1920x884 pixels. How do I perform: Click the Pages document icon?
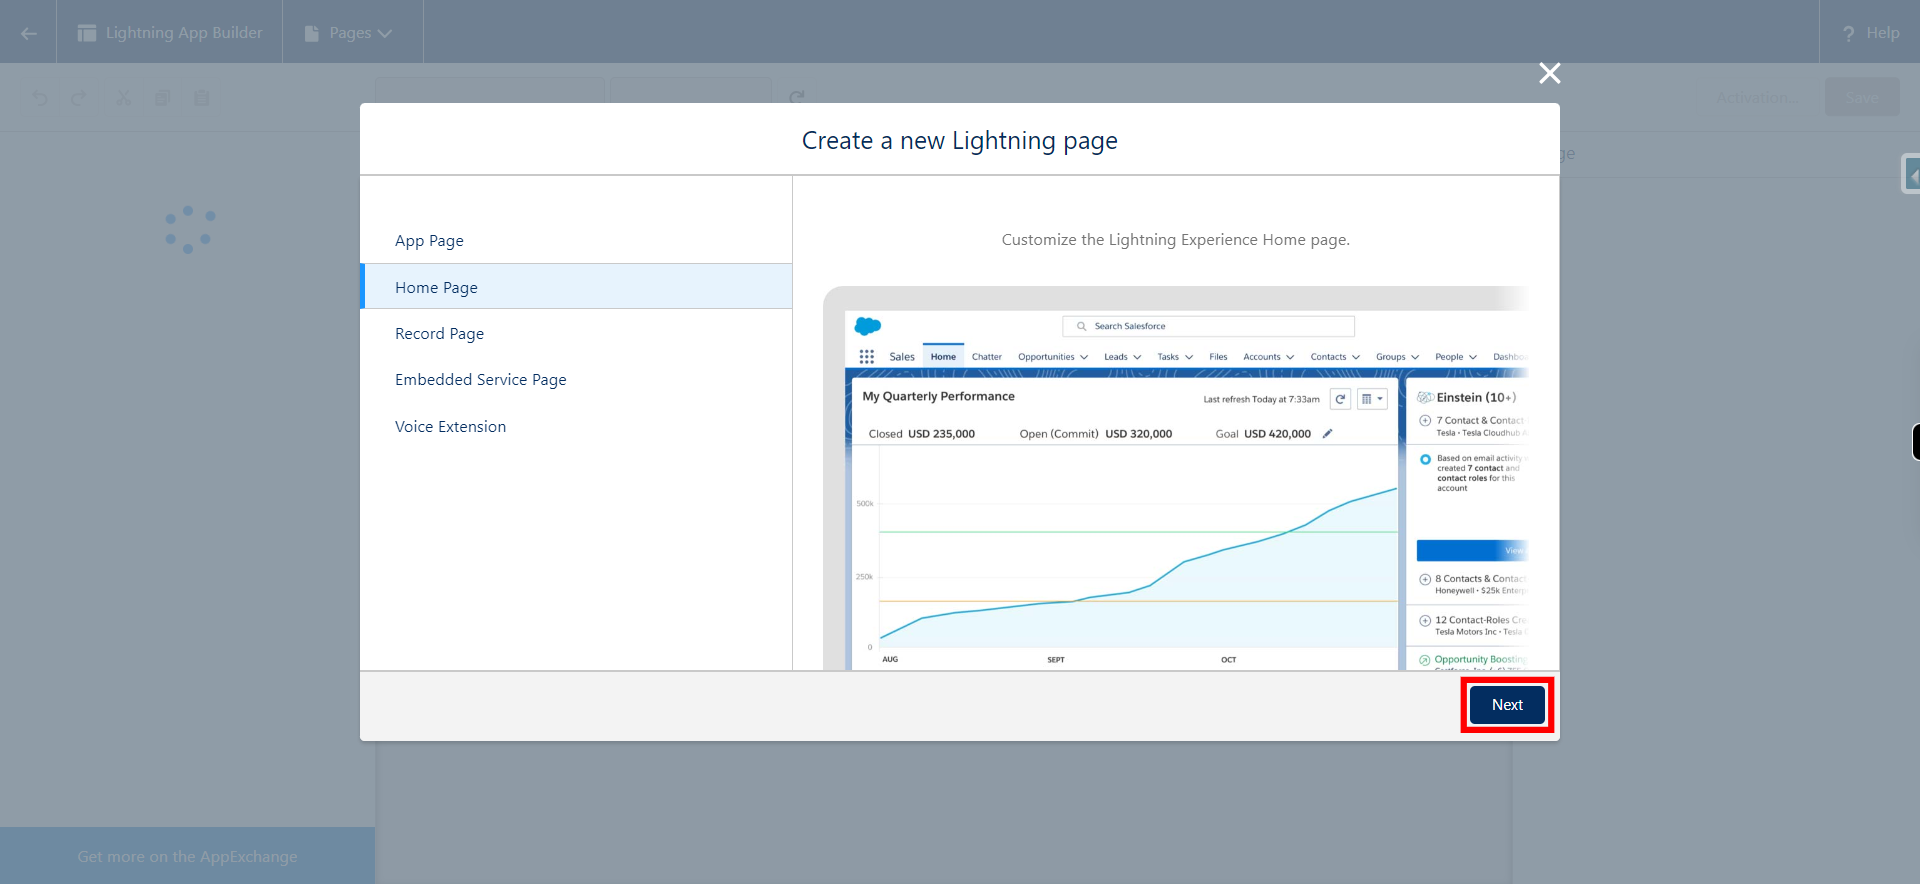[311, 33]
